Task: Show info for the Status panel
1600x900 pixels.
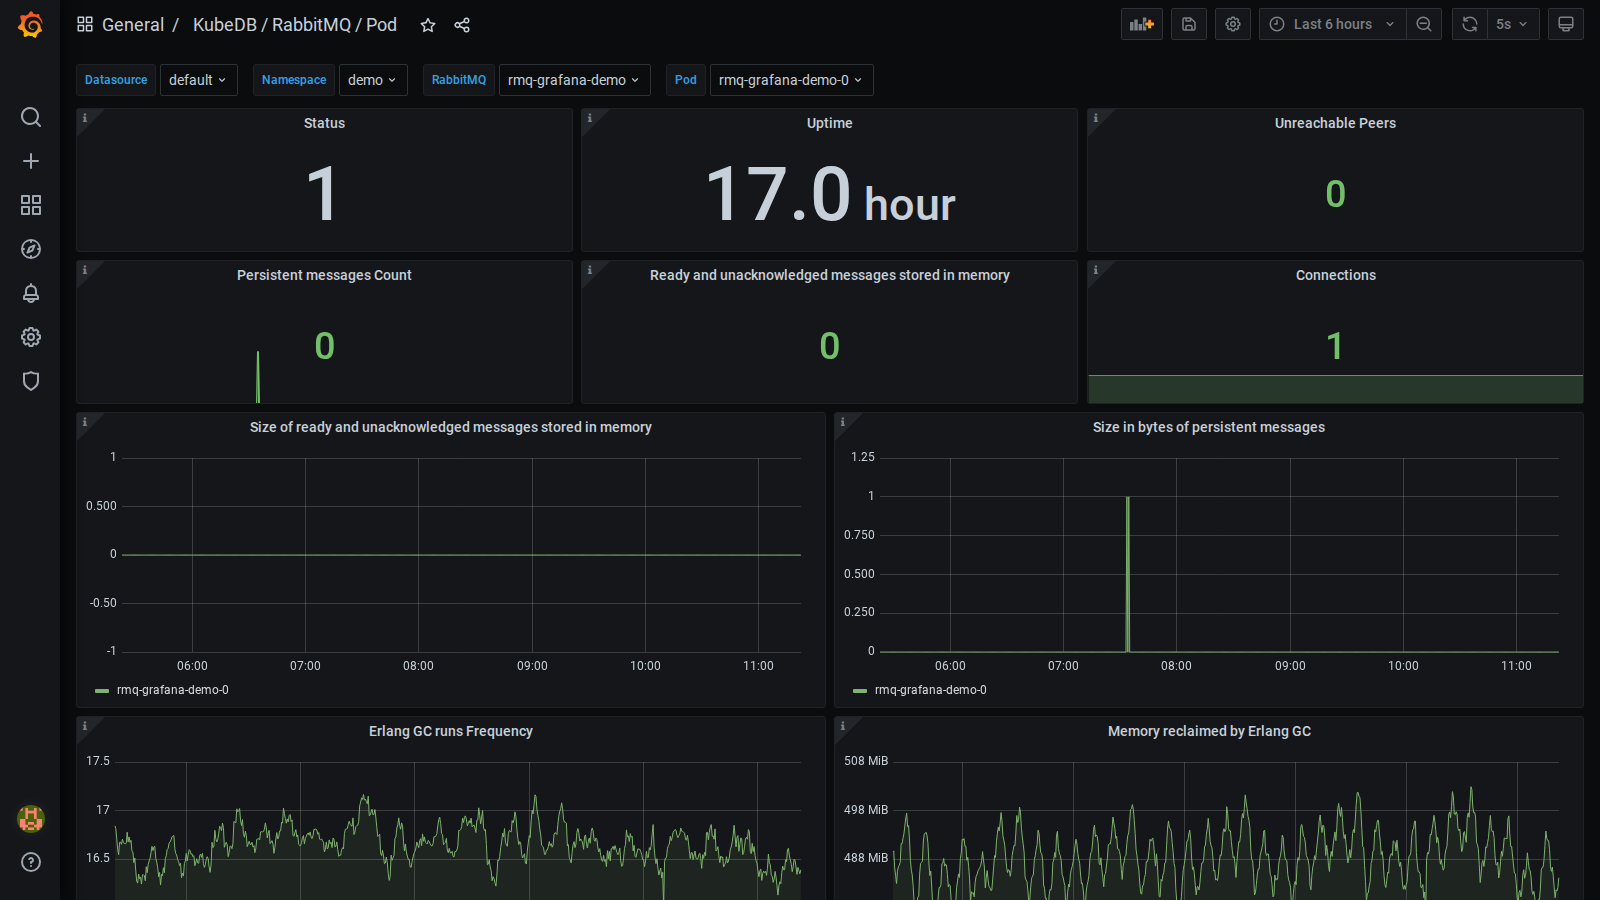Action: [x=85, y=118]
